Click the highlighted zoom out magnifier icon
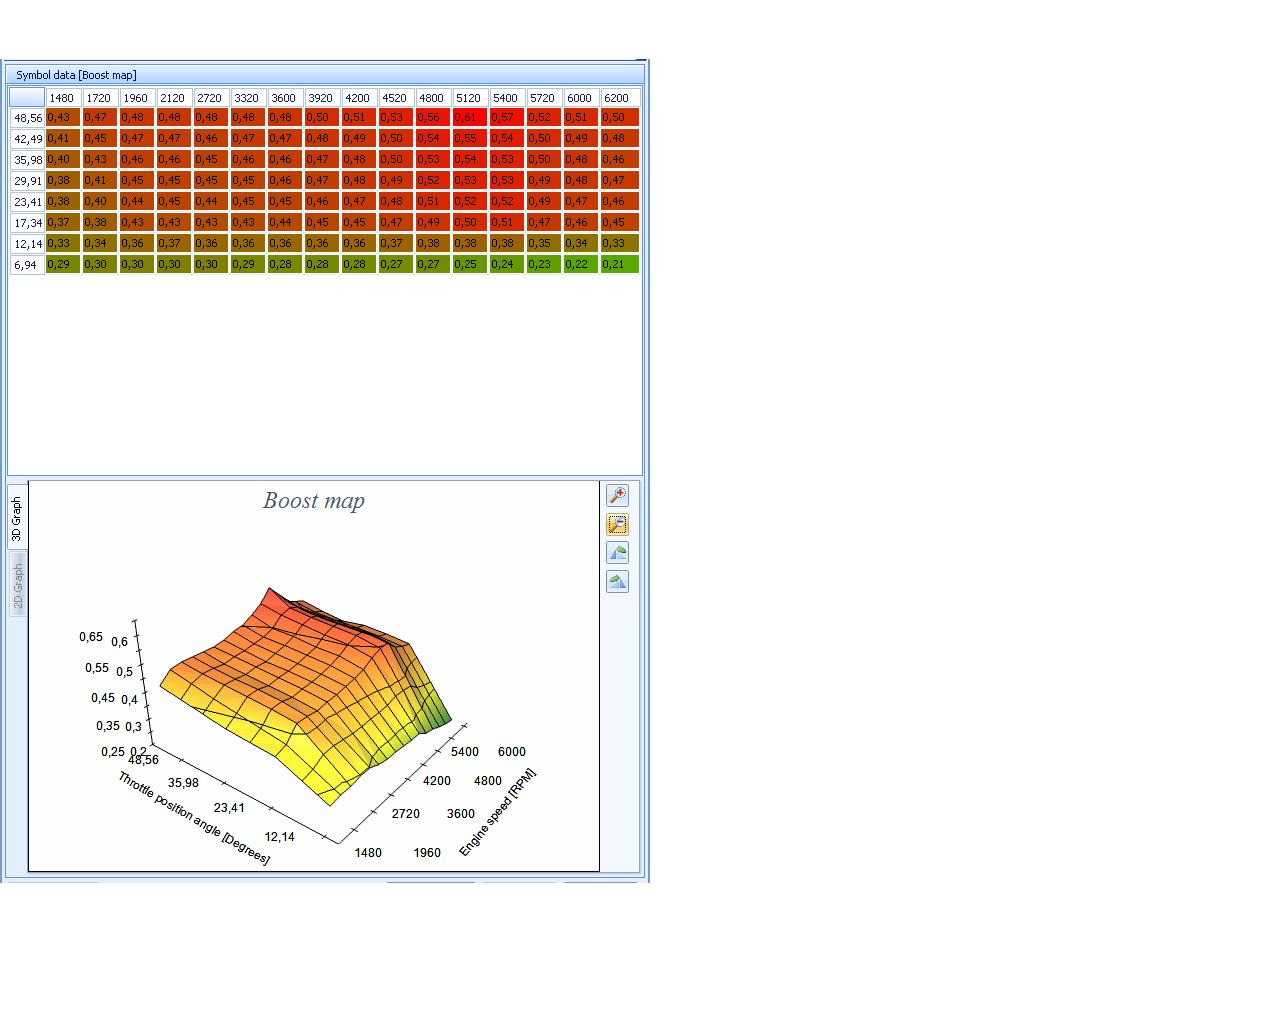The image size is (1280, 1024). click(617, 524)
